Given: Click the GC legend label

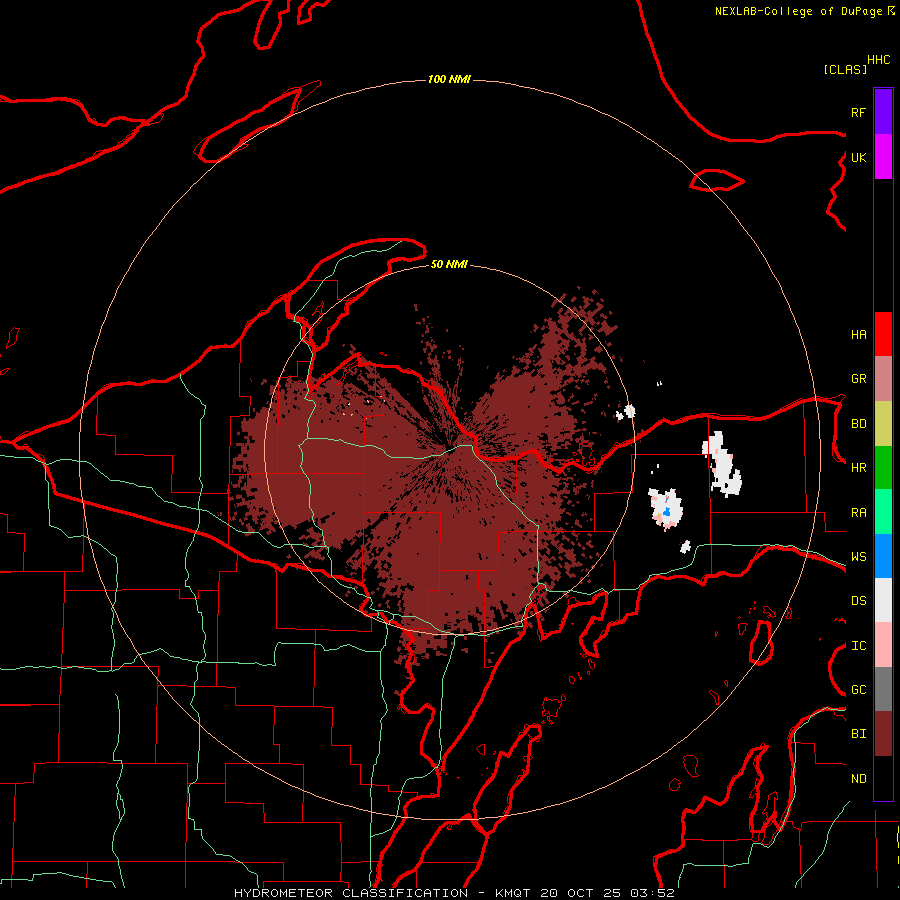Looking at the screenshot, I should pyautogui.click(x=858, y=689).
